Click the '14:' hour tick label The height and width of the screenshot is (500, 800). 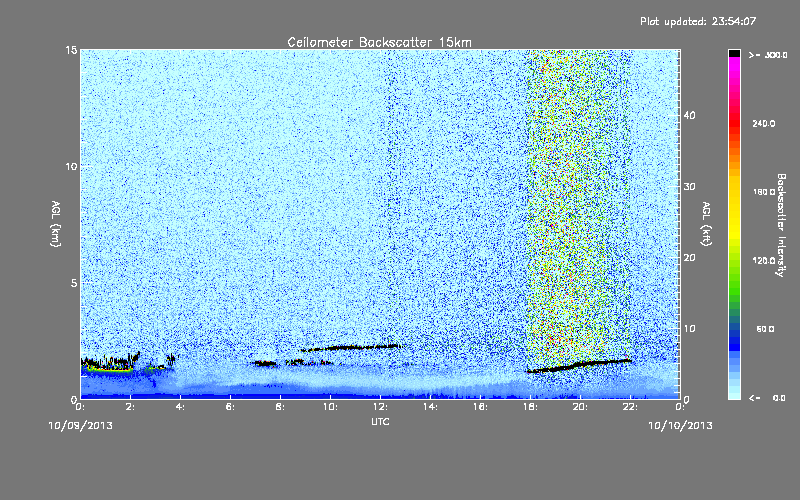point(430,407)
